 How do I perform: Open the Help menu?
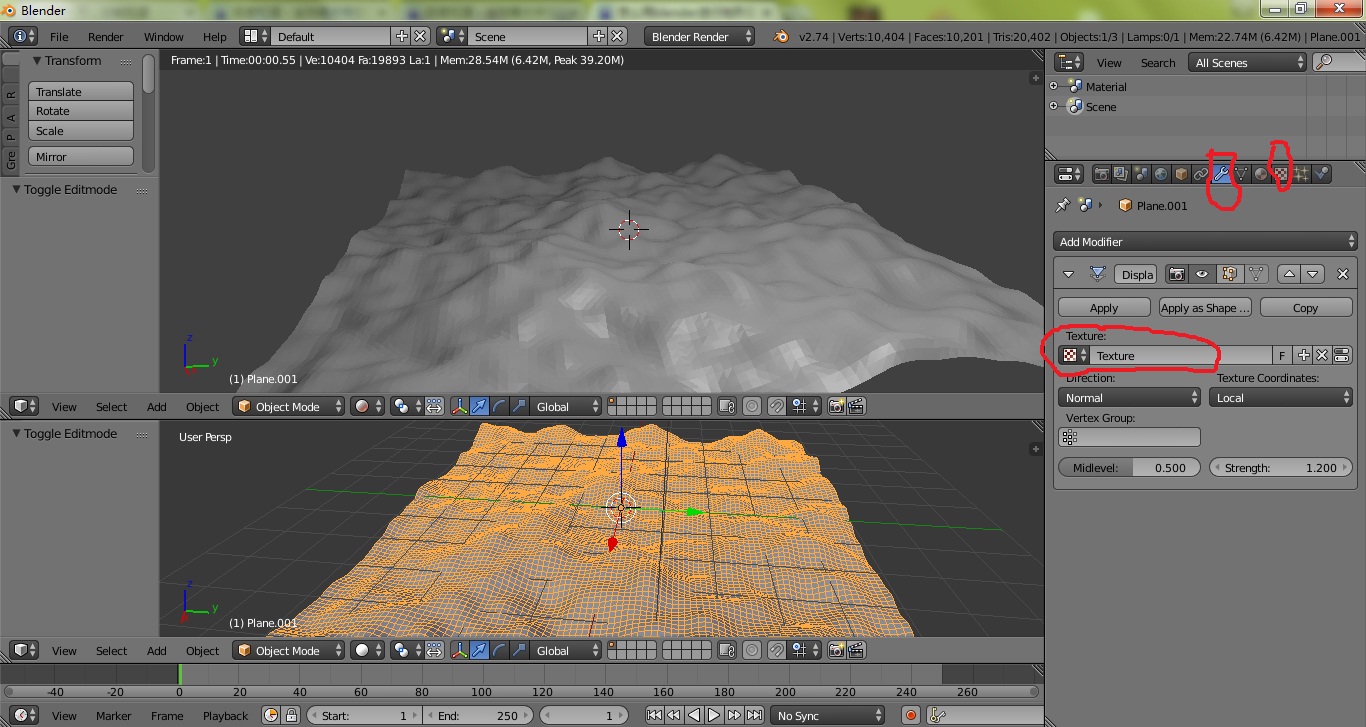tap(215, 37)
